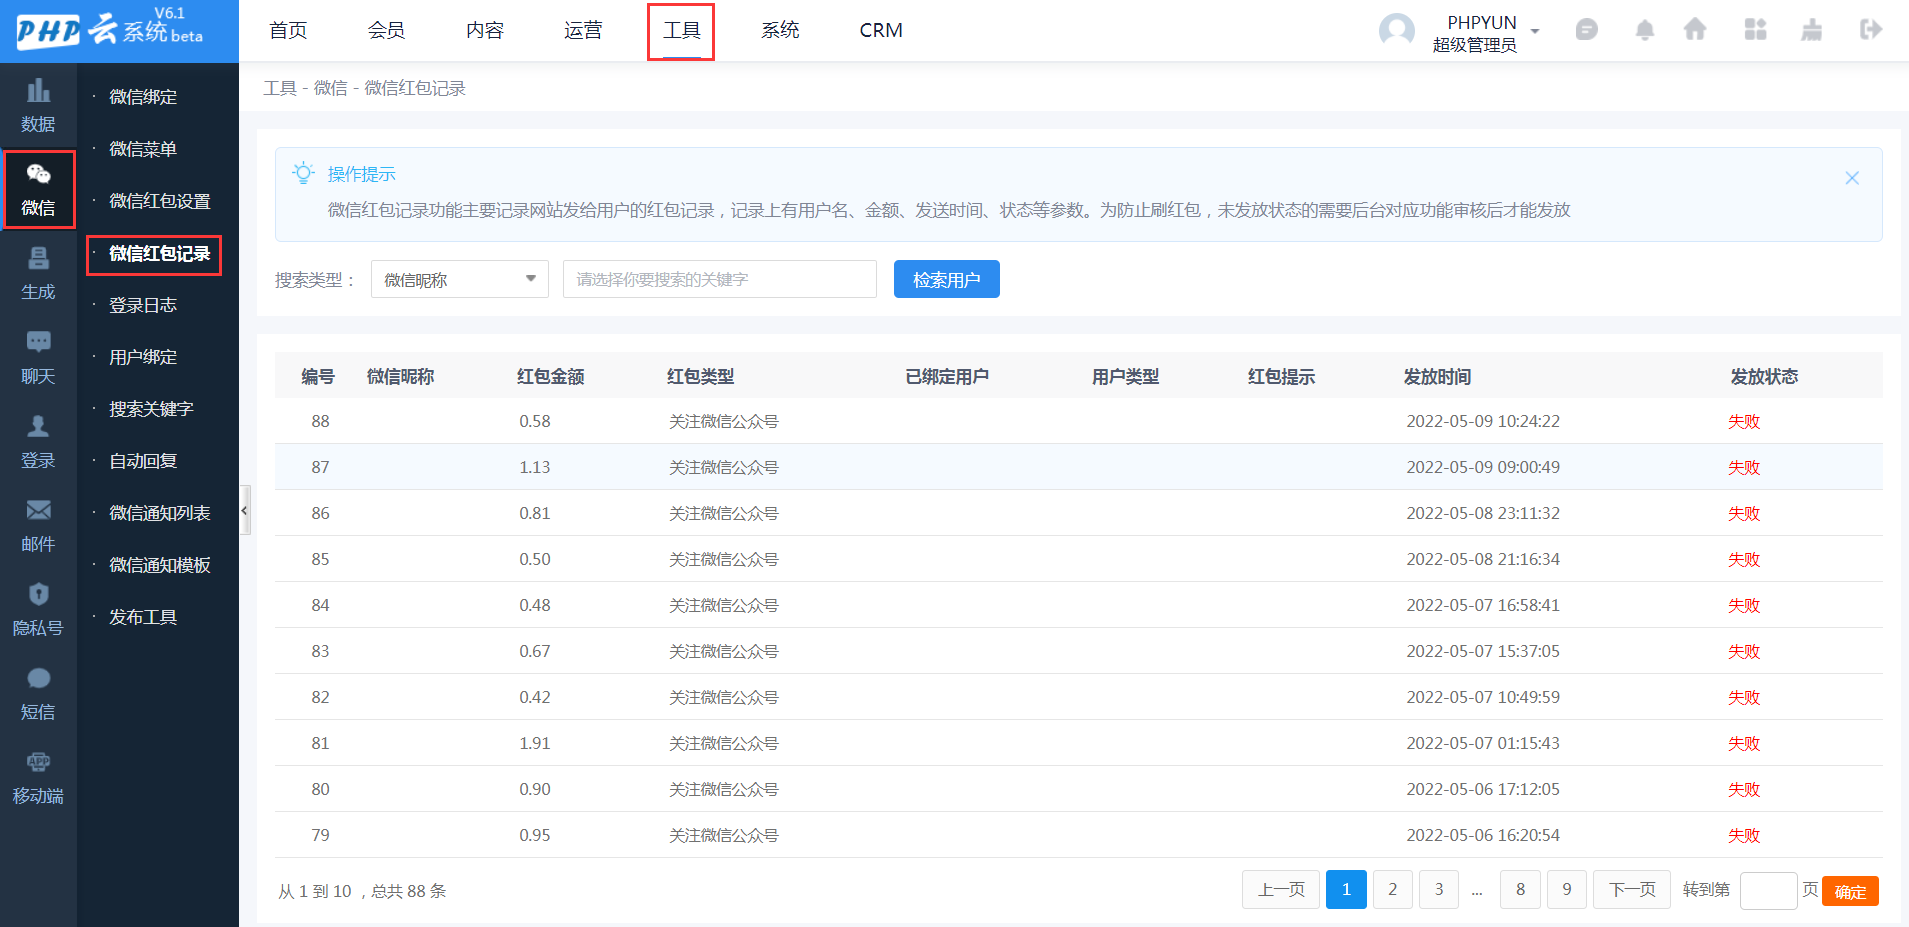Open the CRM top menu
1909x927 pixels.
[881, 30]
